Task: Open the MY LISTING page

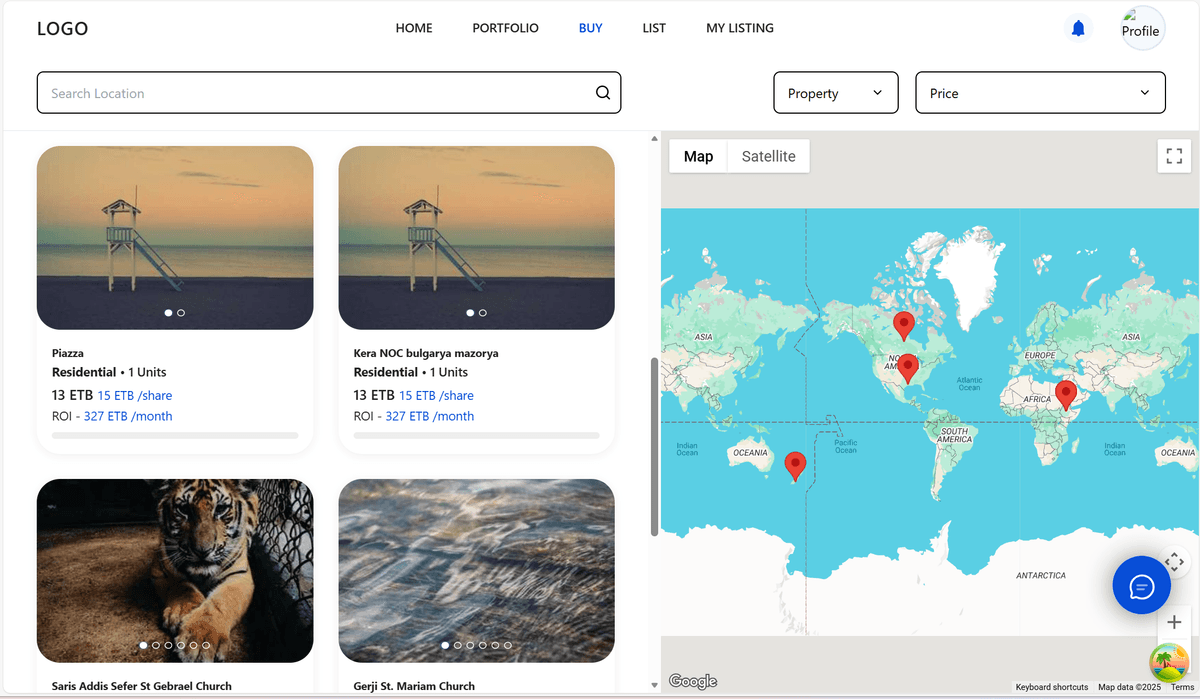Action: 739,28
